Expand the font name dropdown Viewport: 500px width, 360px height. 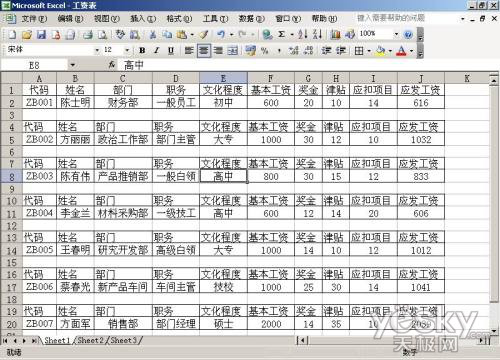[x=97, y=51]
